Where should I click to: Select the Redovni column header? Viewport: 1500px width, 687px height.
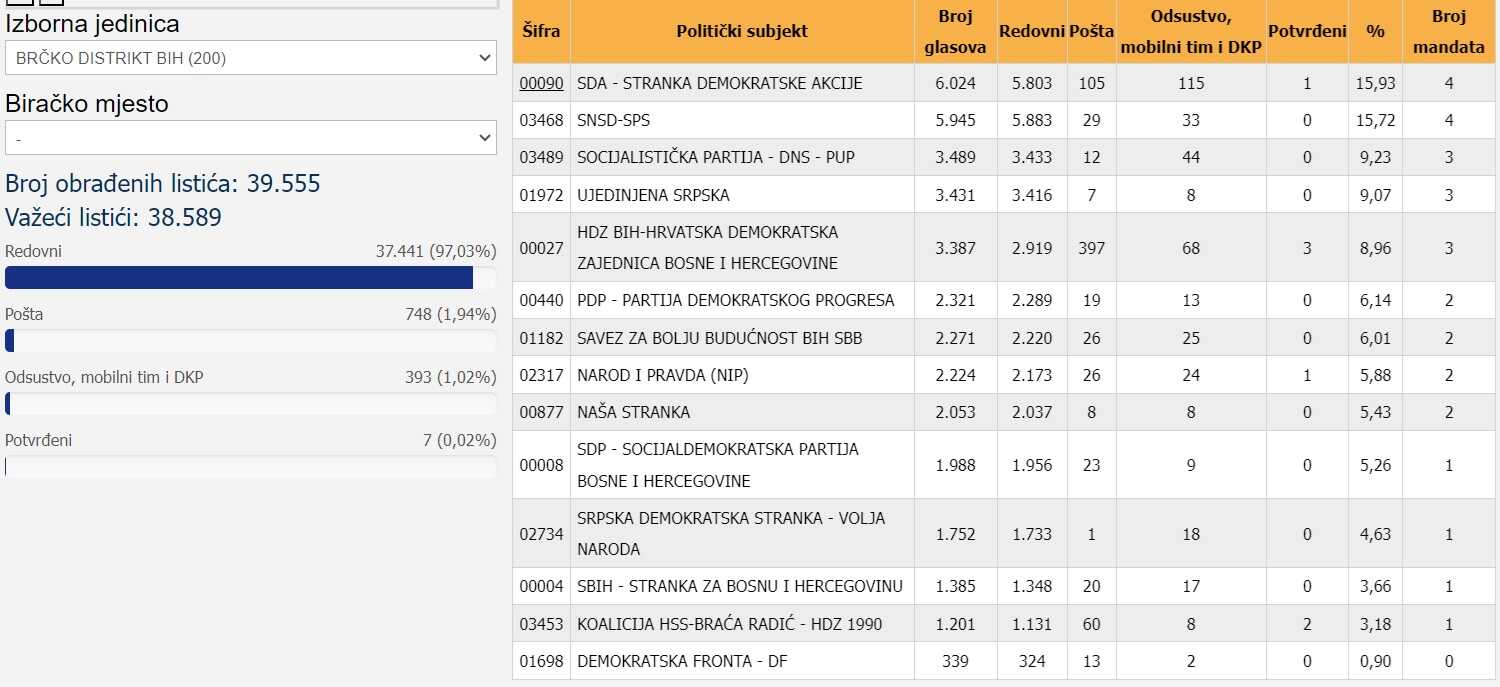tap(1031, 31)
